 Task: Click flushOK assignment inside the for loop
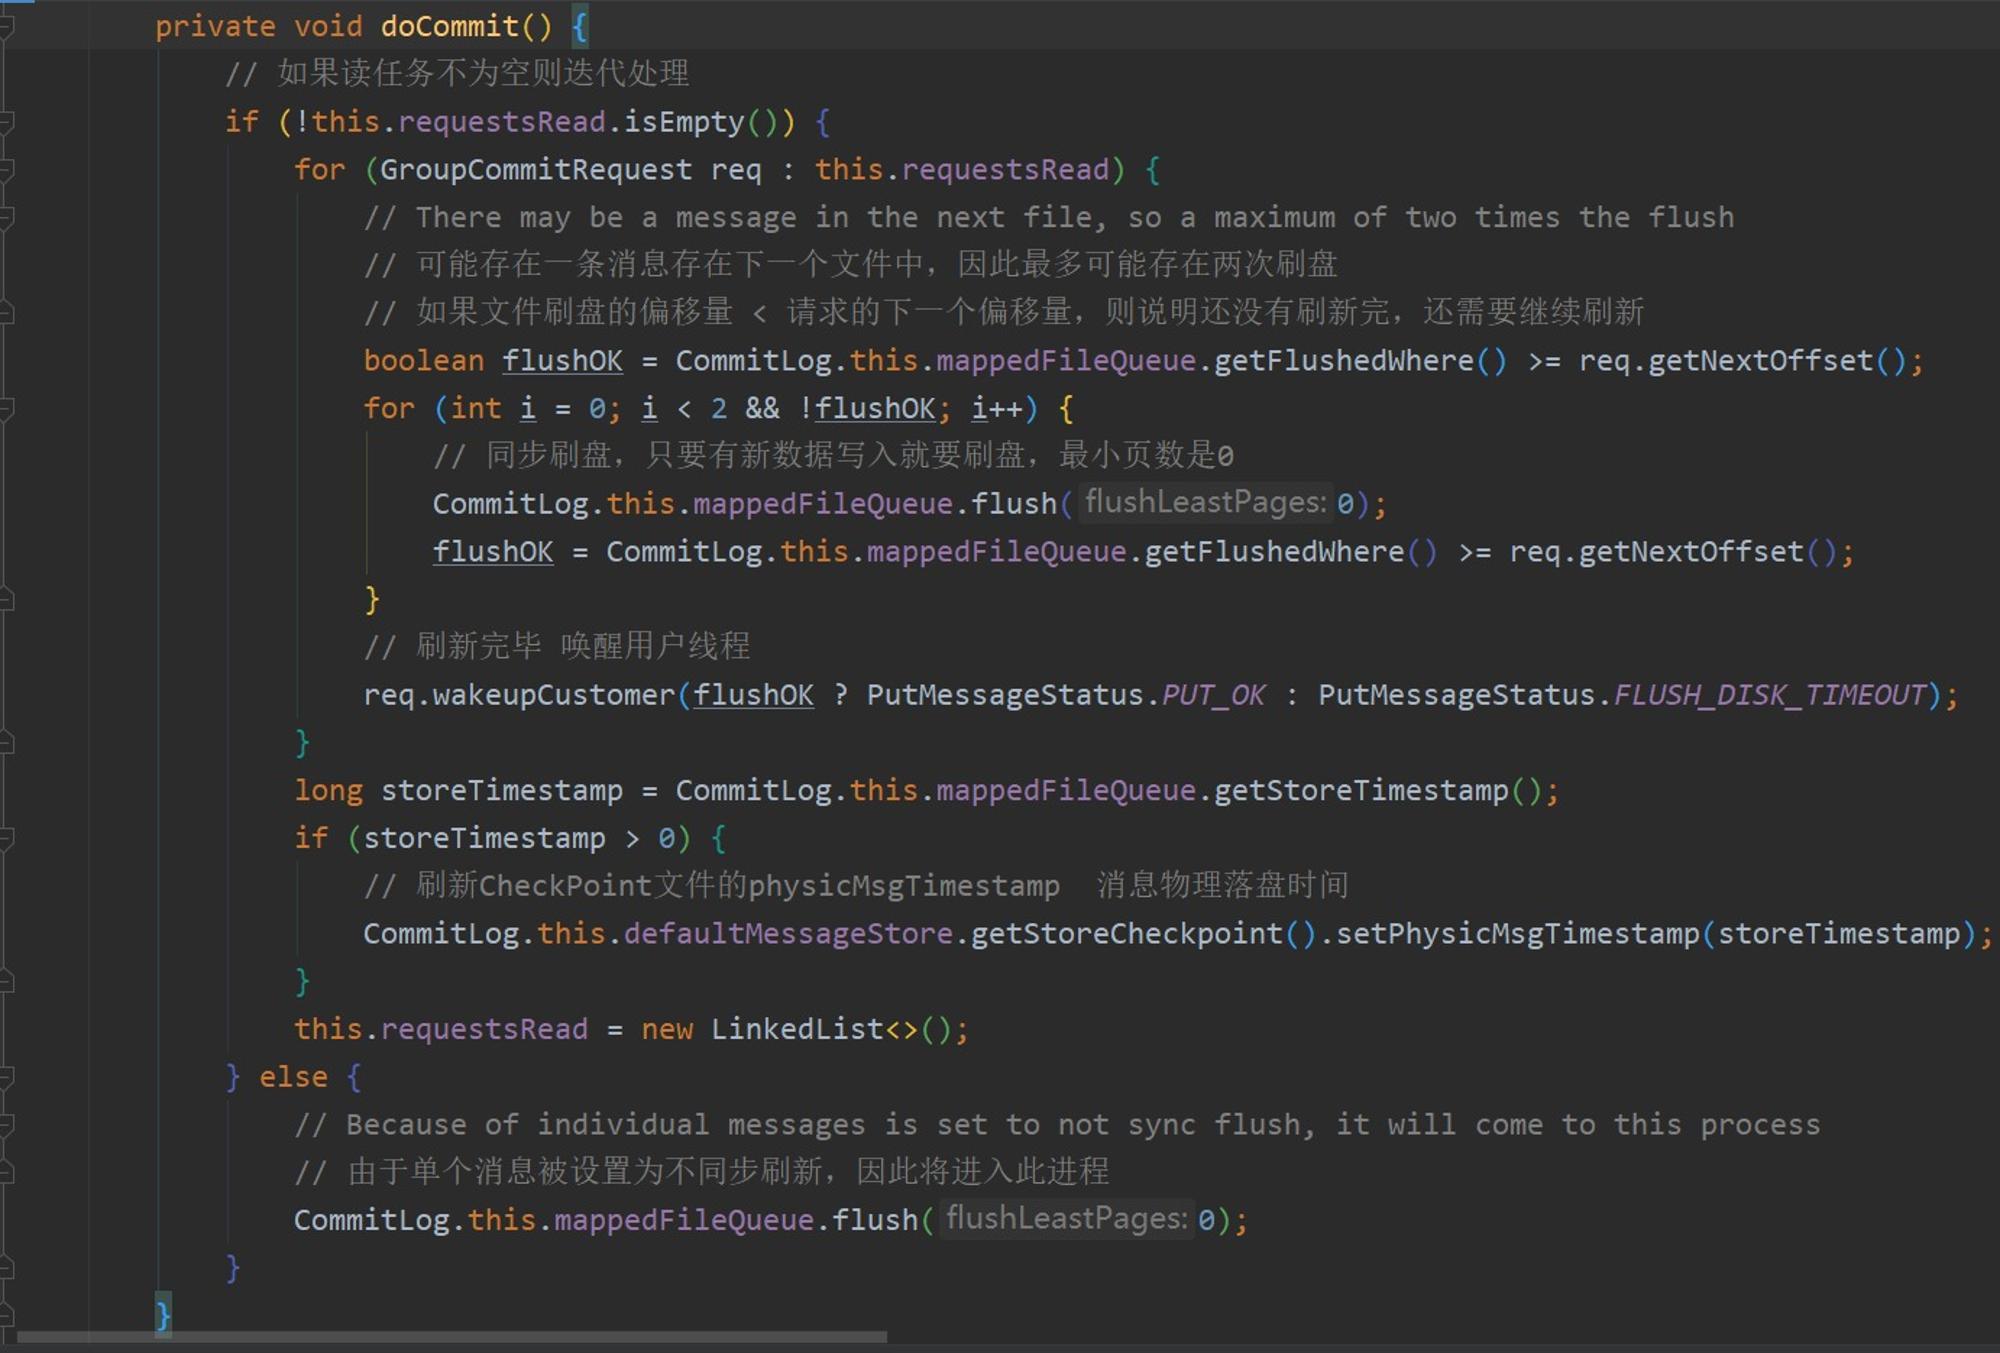(x=493, y=552)
